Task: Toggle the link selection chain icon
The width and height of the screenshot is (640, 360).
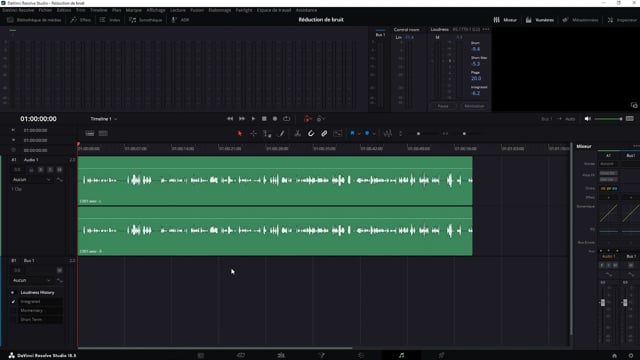Action: coord(324,133)
